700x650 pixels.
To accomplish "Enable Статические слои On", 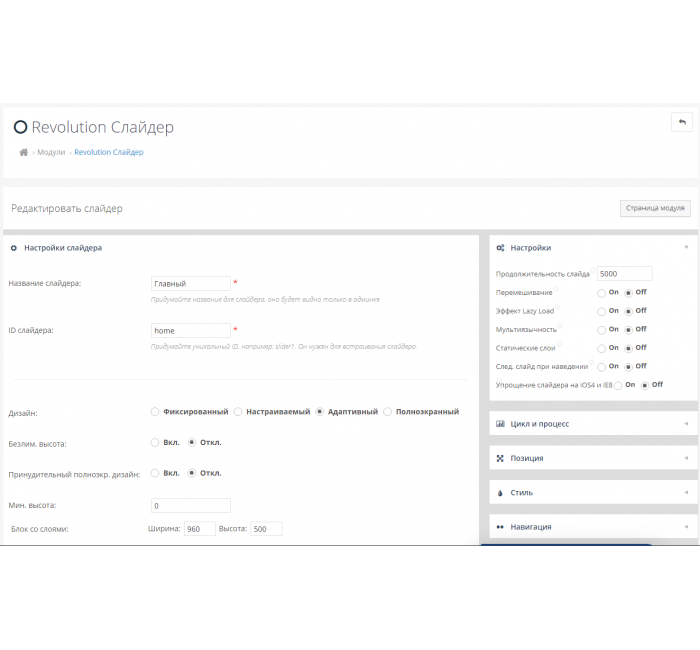I will [601, 348].
